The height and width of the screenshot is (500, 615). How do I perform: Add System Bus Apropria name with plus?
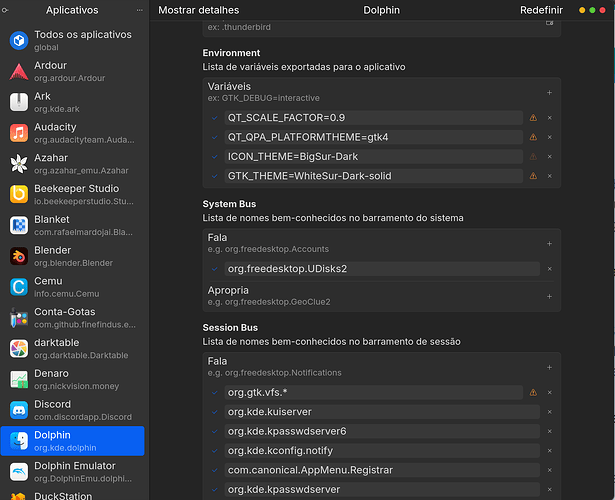pos(549,296)
